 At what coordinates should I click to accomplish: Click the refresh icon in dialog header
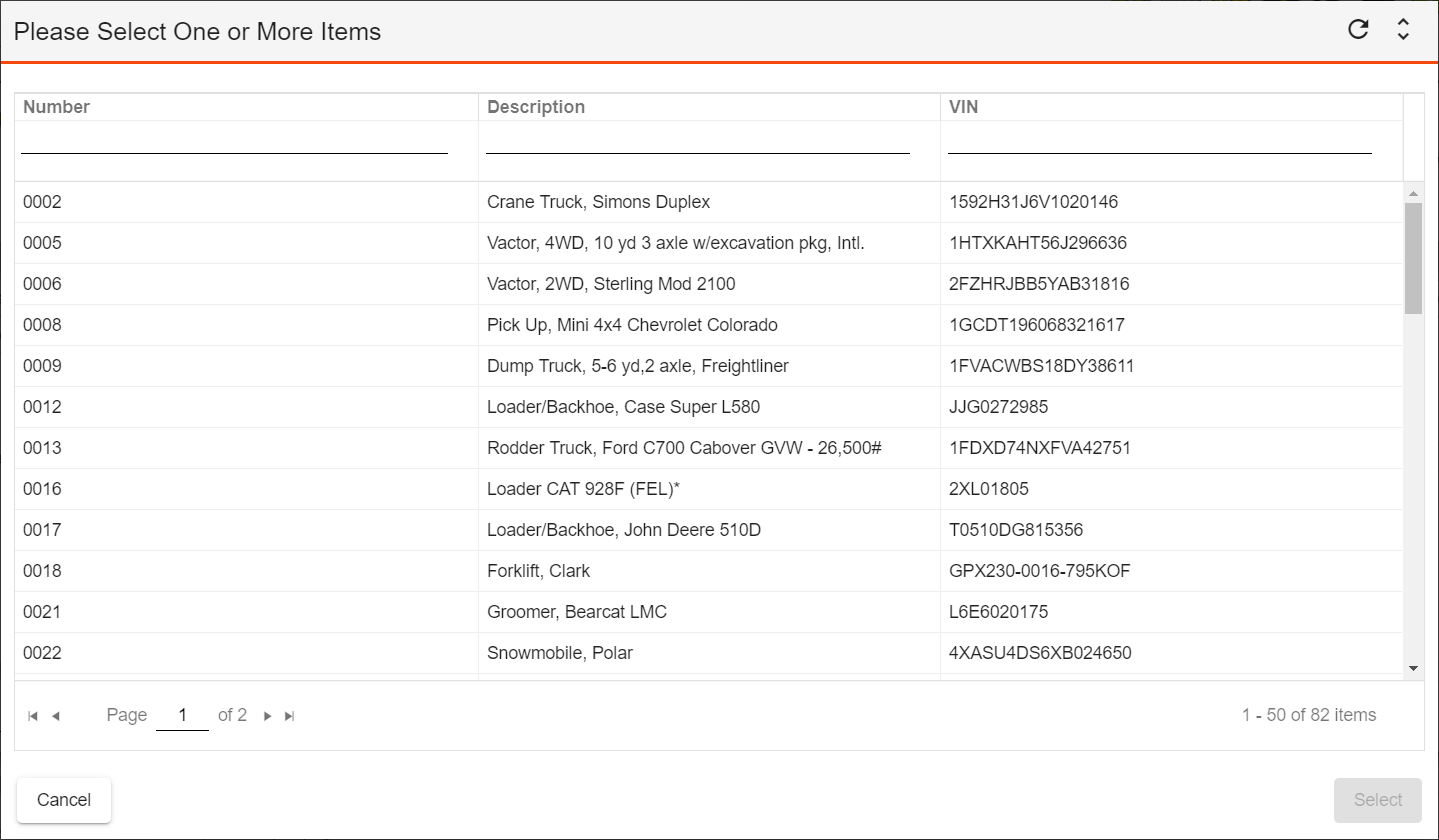coord(1358,30)
